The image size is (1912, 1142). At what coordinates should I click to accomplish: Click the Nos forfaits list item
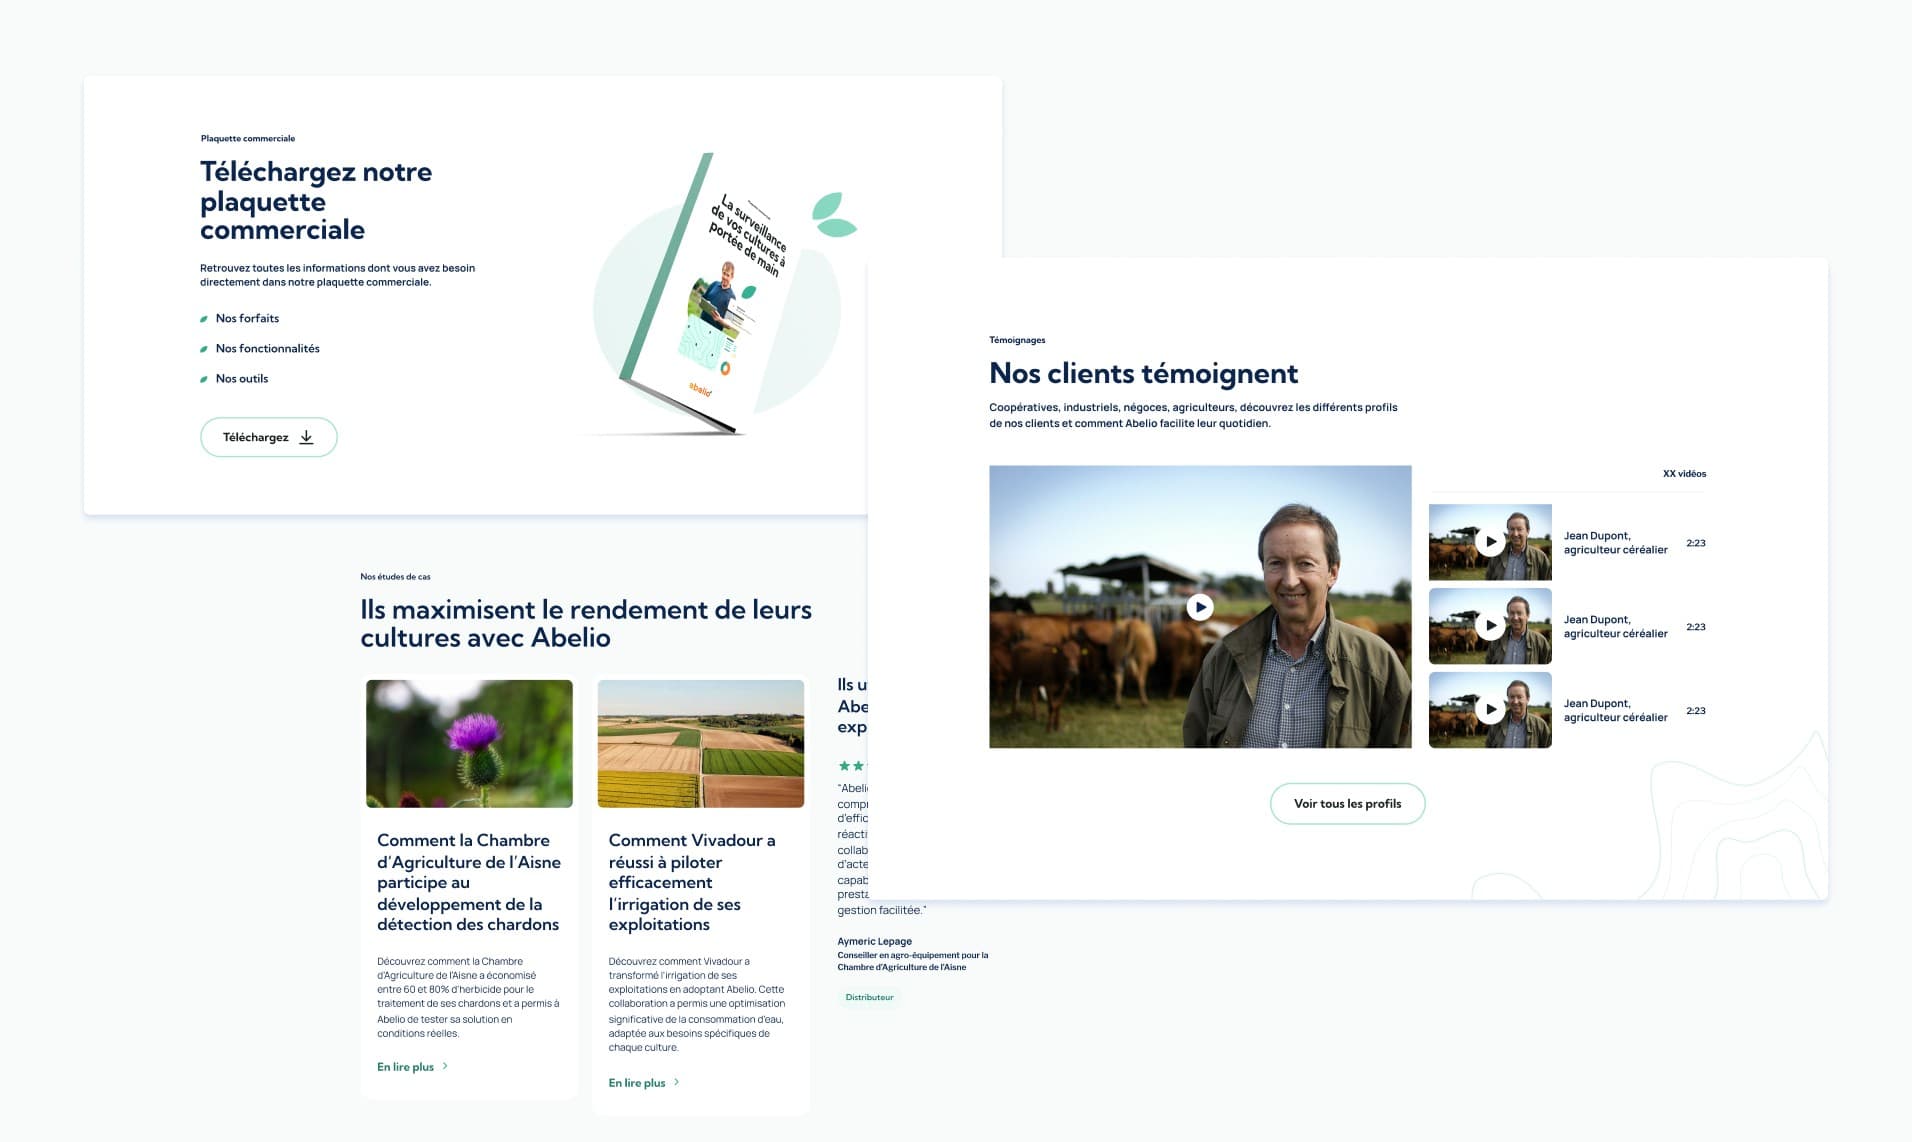pos(247,318)
